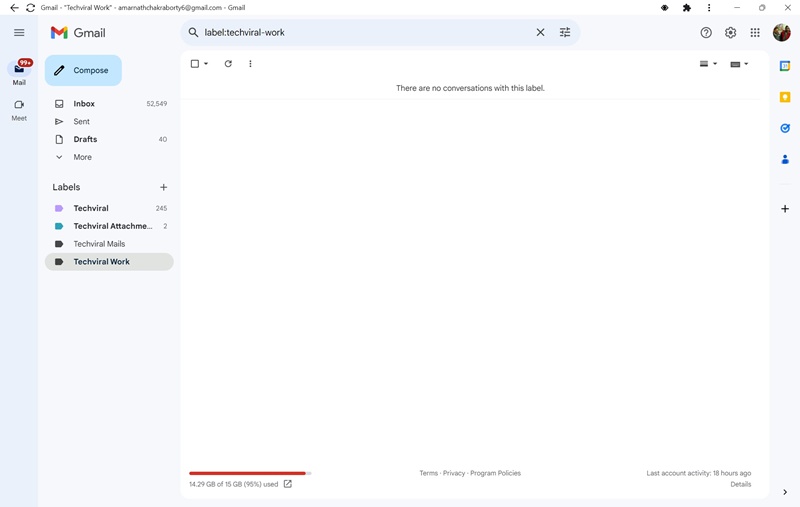Select the Techviral Mails label
Image resolution: width=800 pixels, height=507 pixels.
tap(109, 244)
